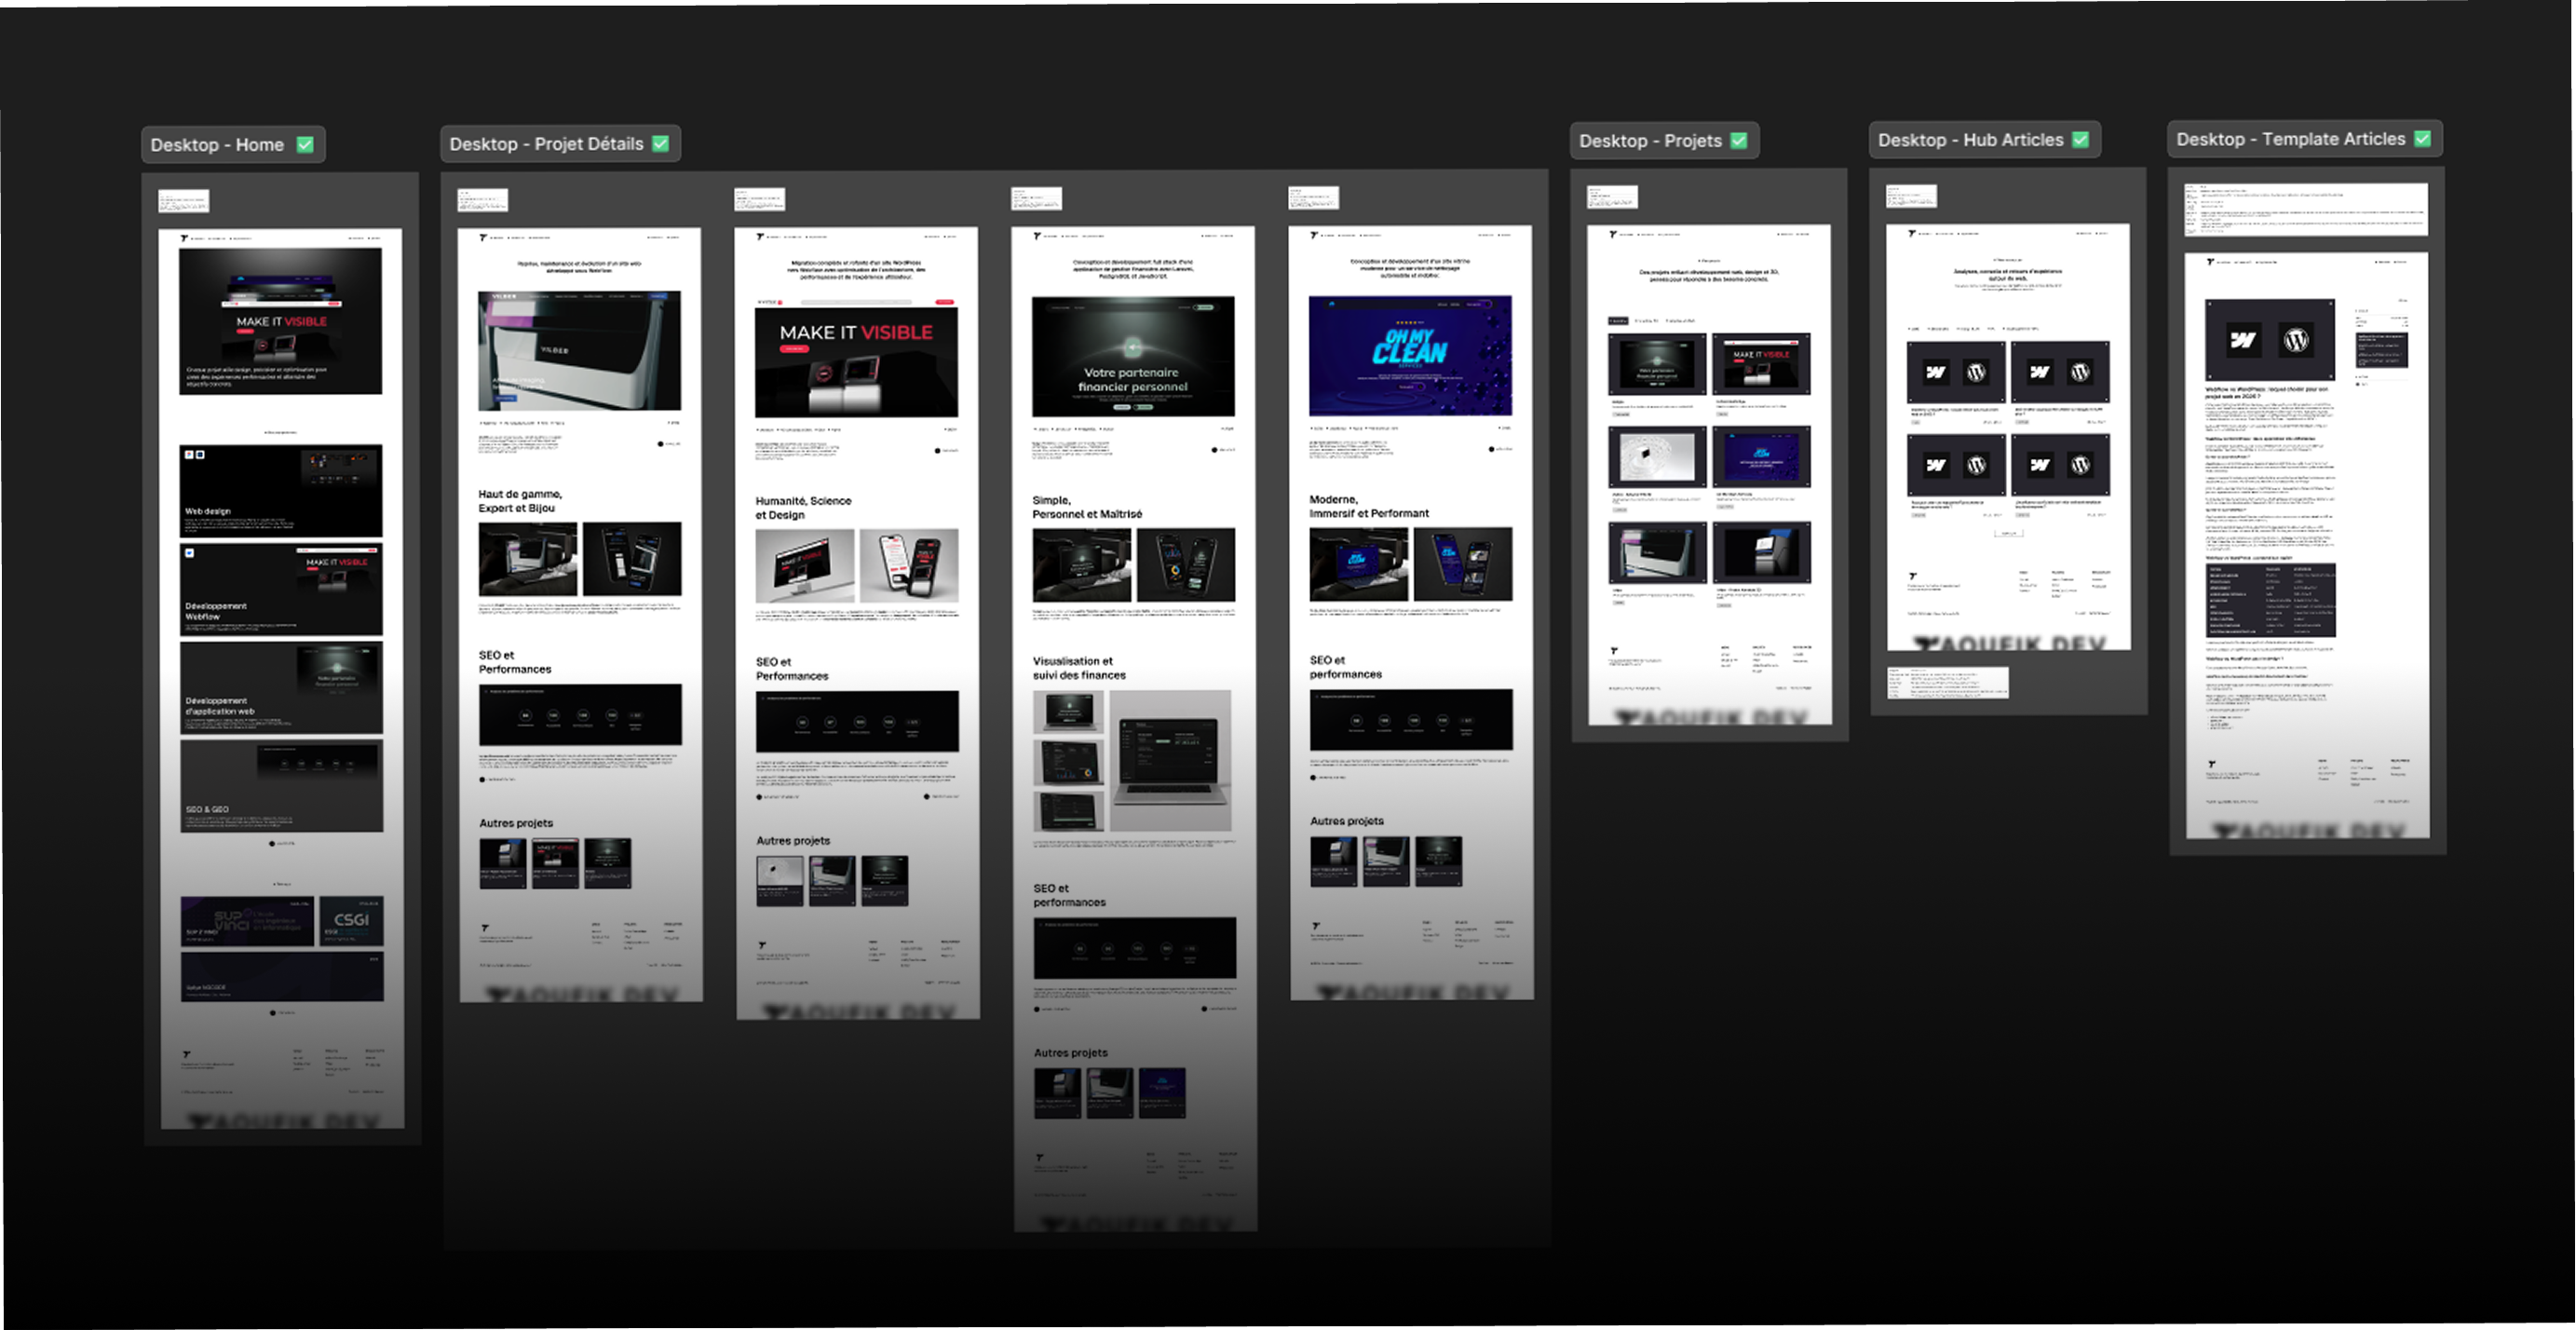
Task: Click green check icon beside Desktop - Home
Action: pyautogui.click(x=305, y=144)
